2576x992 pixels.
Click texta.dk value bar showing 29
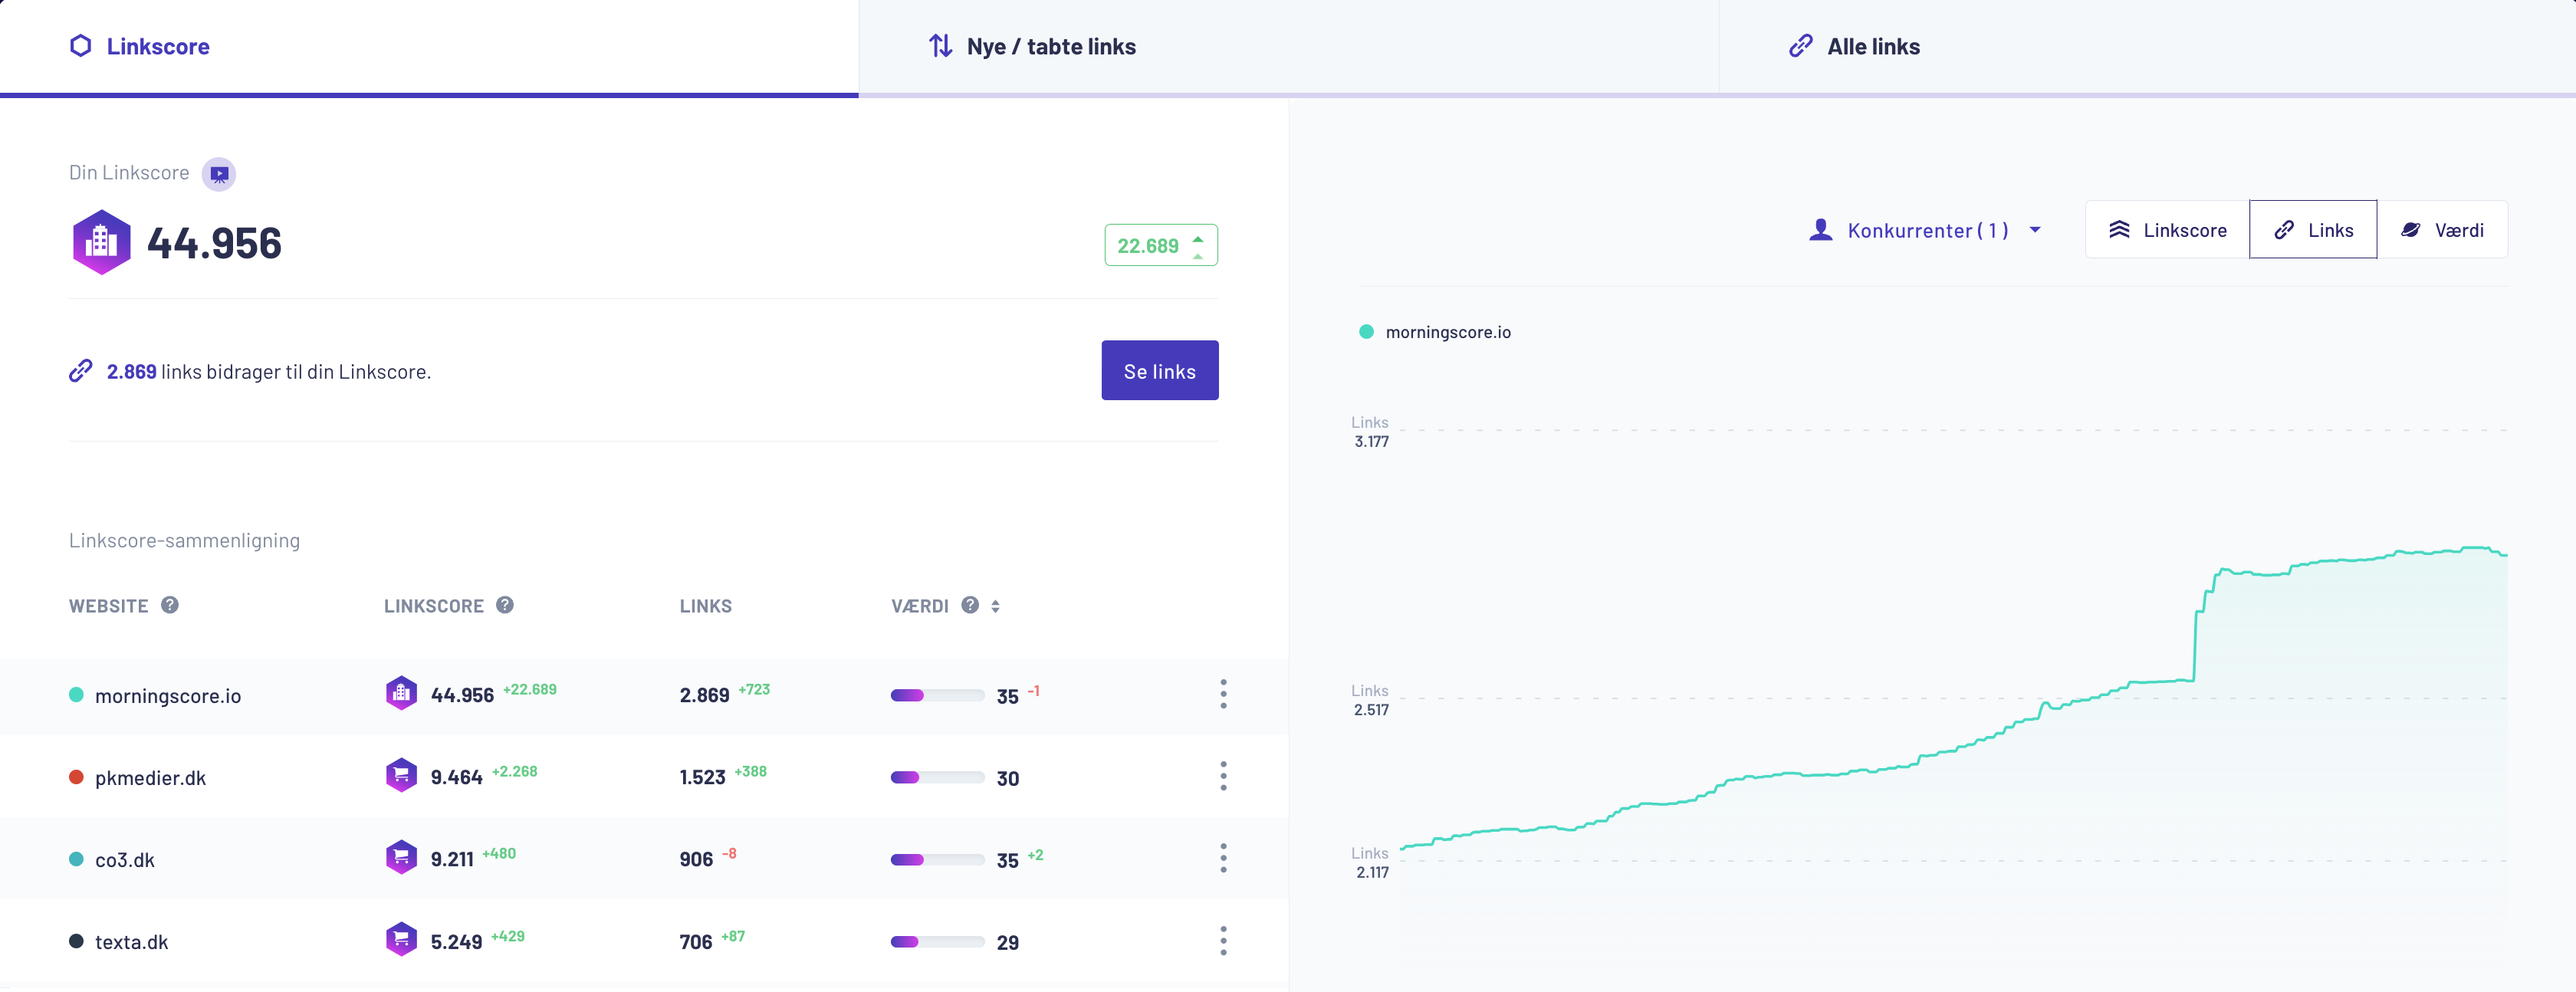click(937, 941)
